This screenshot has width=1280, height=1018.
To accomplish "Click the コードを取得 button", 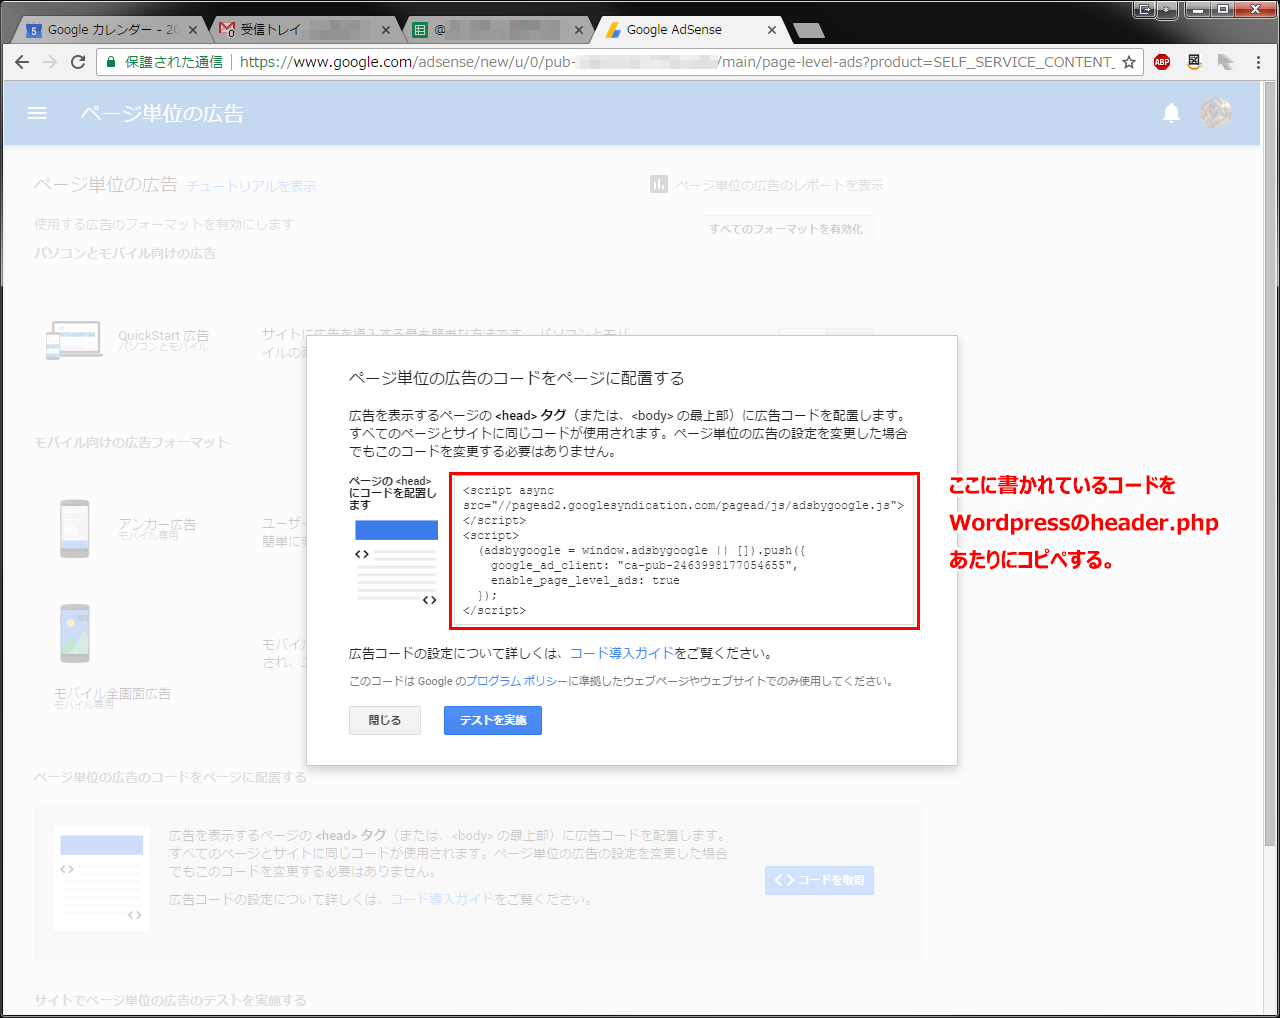I will 819,880.
